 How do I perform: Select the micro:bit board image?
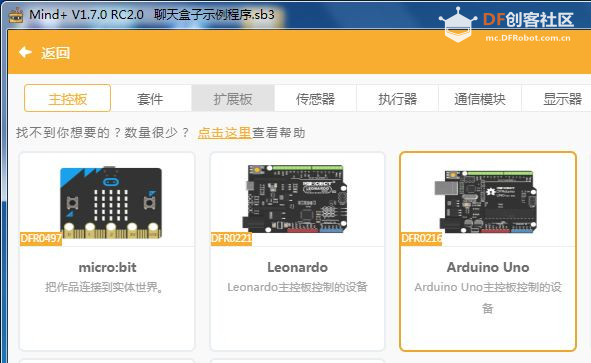click(111, 202)
